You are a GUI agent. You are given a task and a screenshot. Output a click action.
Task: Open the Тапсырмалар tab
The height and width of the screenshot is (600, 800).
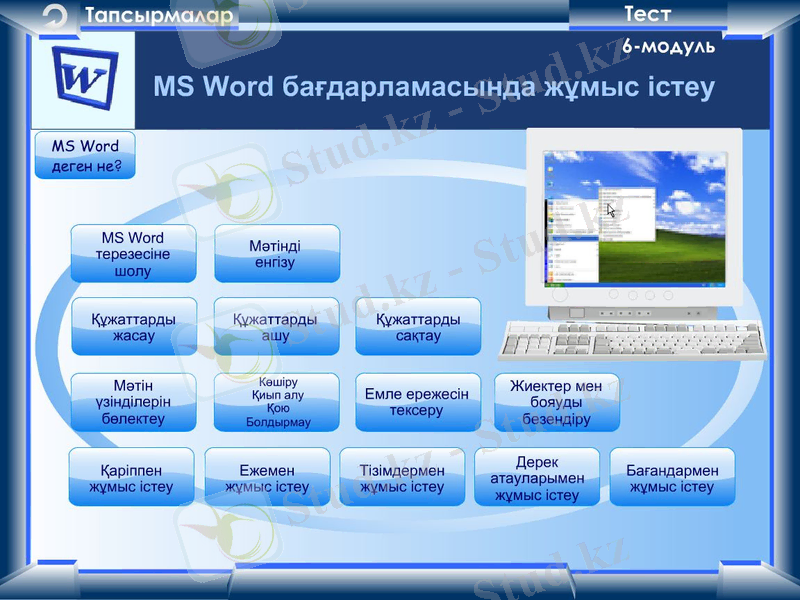(x=160, y=15)
